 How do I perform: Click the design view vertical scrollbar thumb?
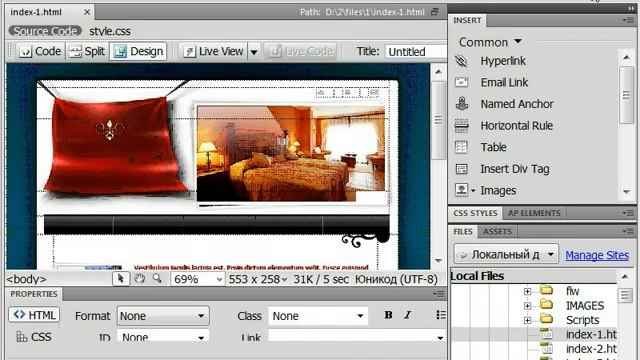pos(438,120)
